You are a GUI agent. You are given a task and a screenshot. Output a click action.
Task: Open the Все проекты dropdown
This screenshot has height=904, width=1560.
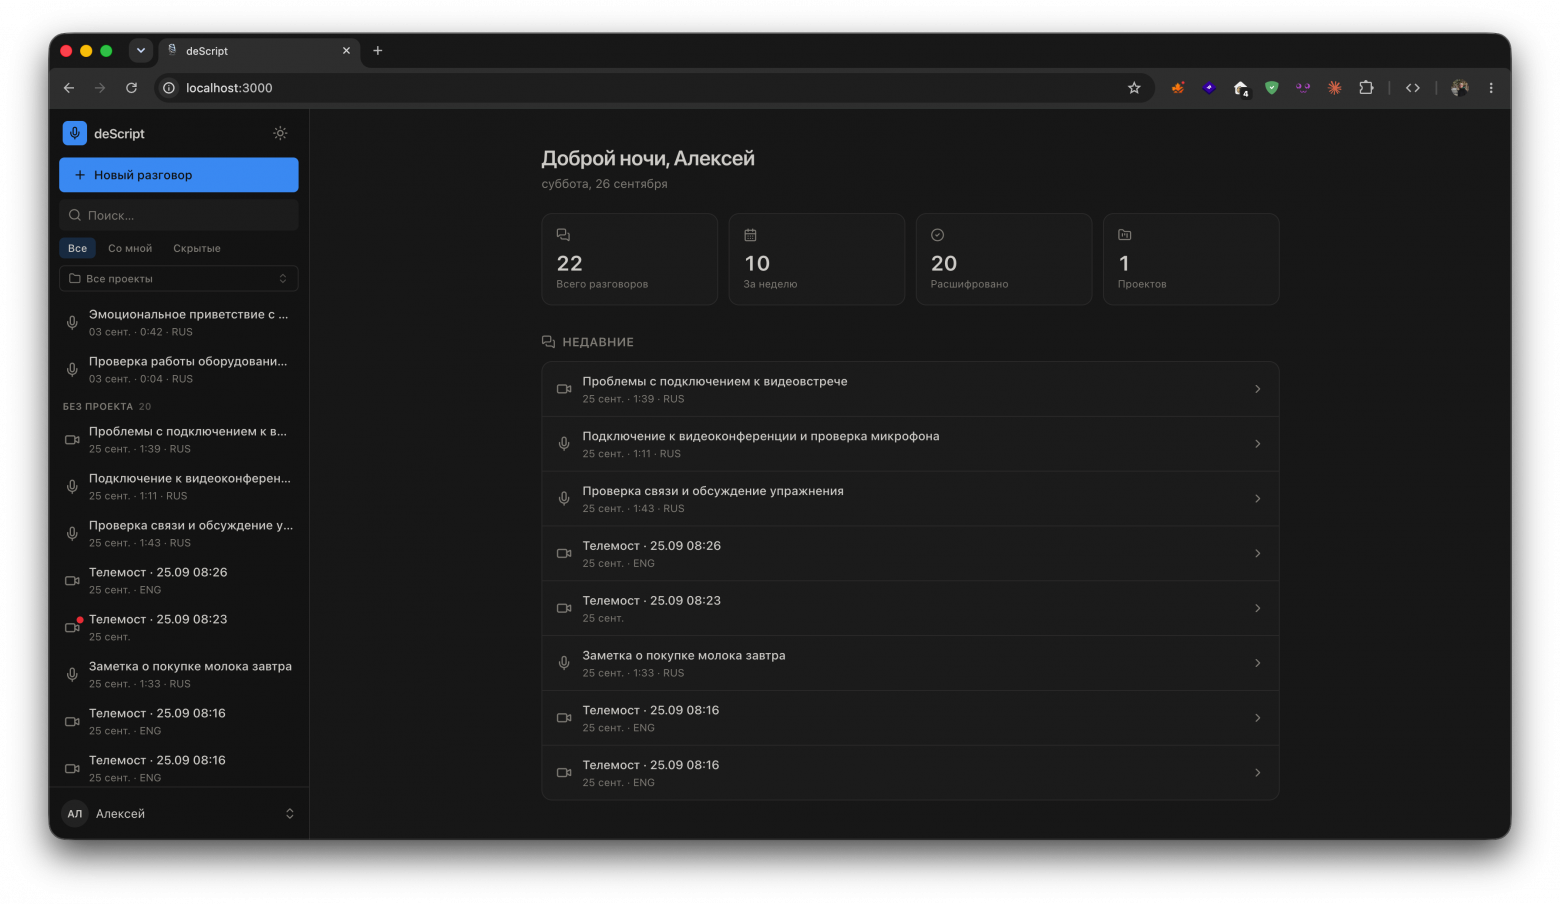point(179,279)
